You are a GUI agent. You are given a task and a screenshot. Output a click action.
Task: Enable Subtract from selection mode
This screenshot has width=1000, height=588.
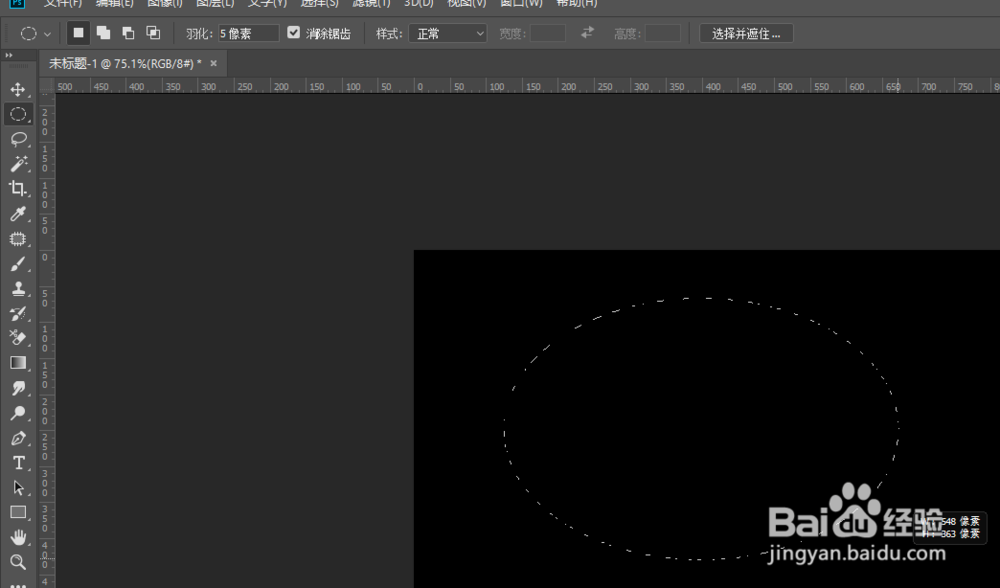tap(128, 33)
